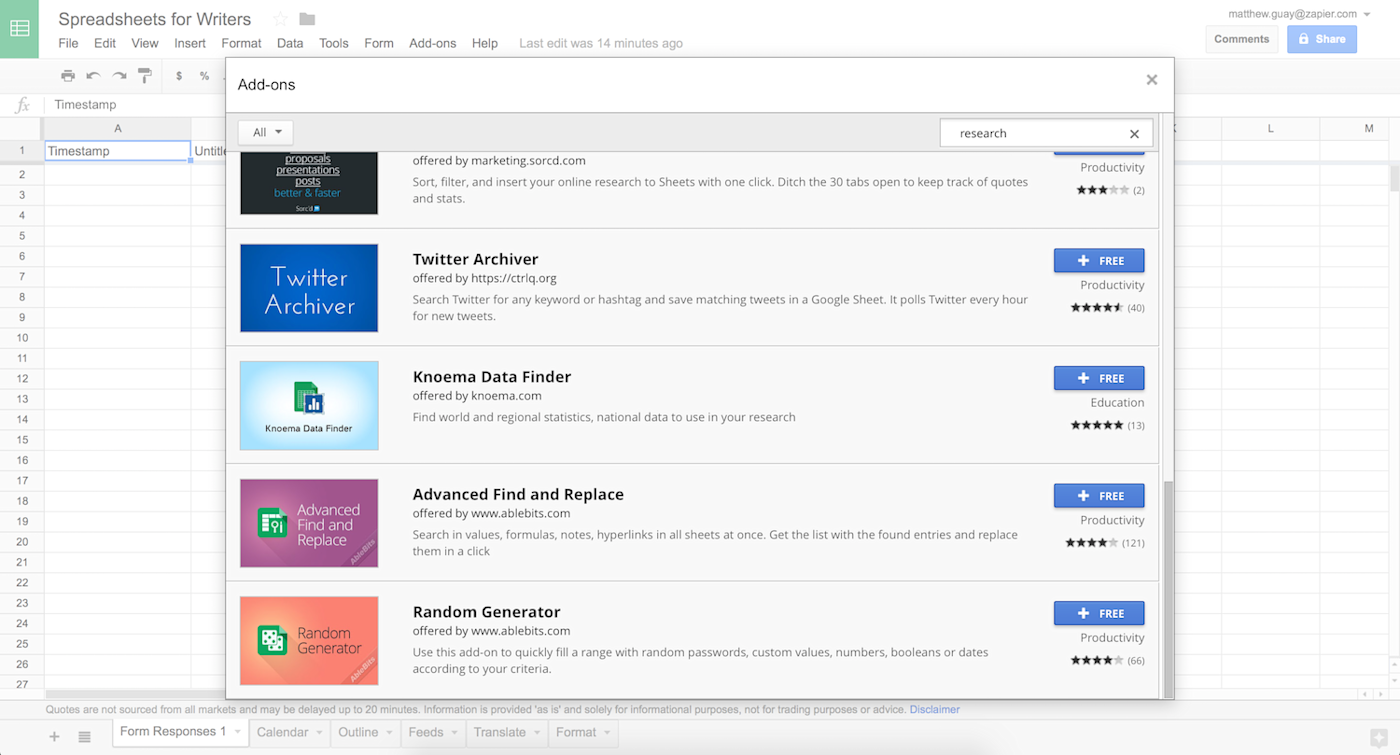Activate the paint format tool
This screenshot has height=755, width=1400.
point(145,76)
